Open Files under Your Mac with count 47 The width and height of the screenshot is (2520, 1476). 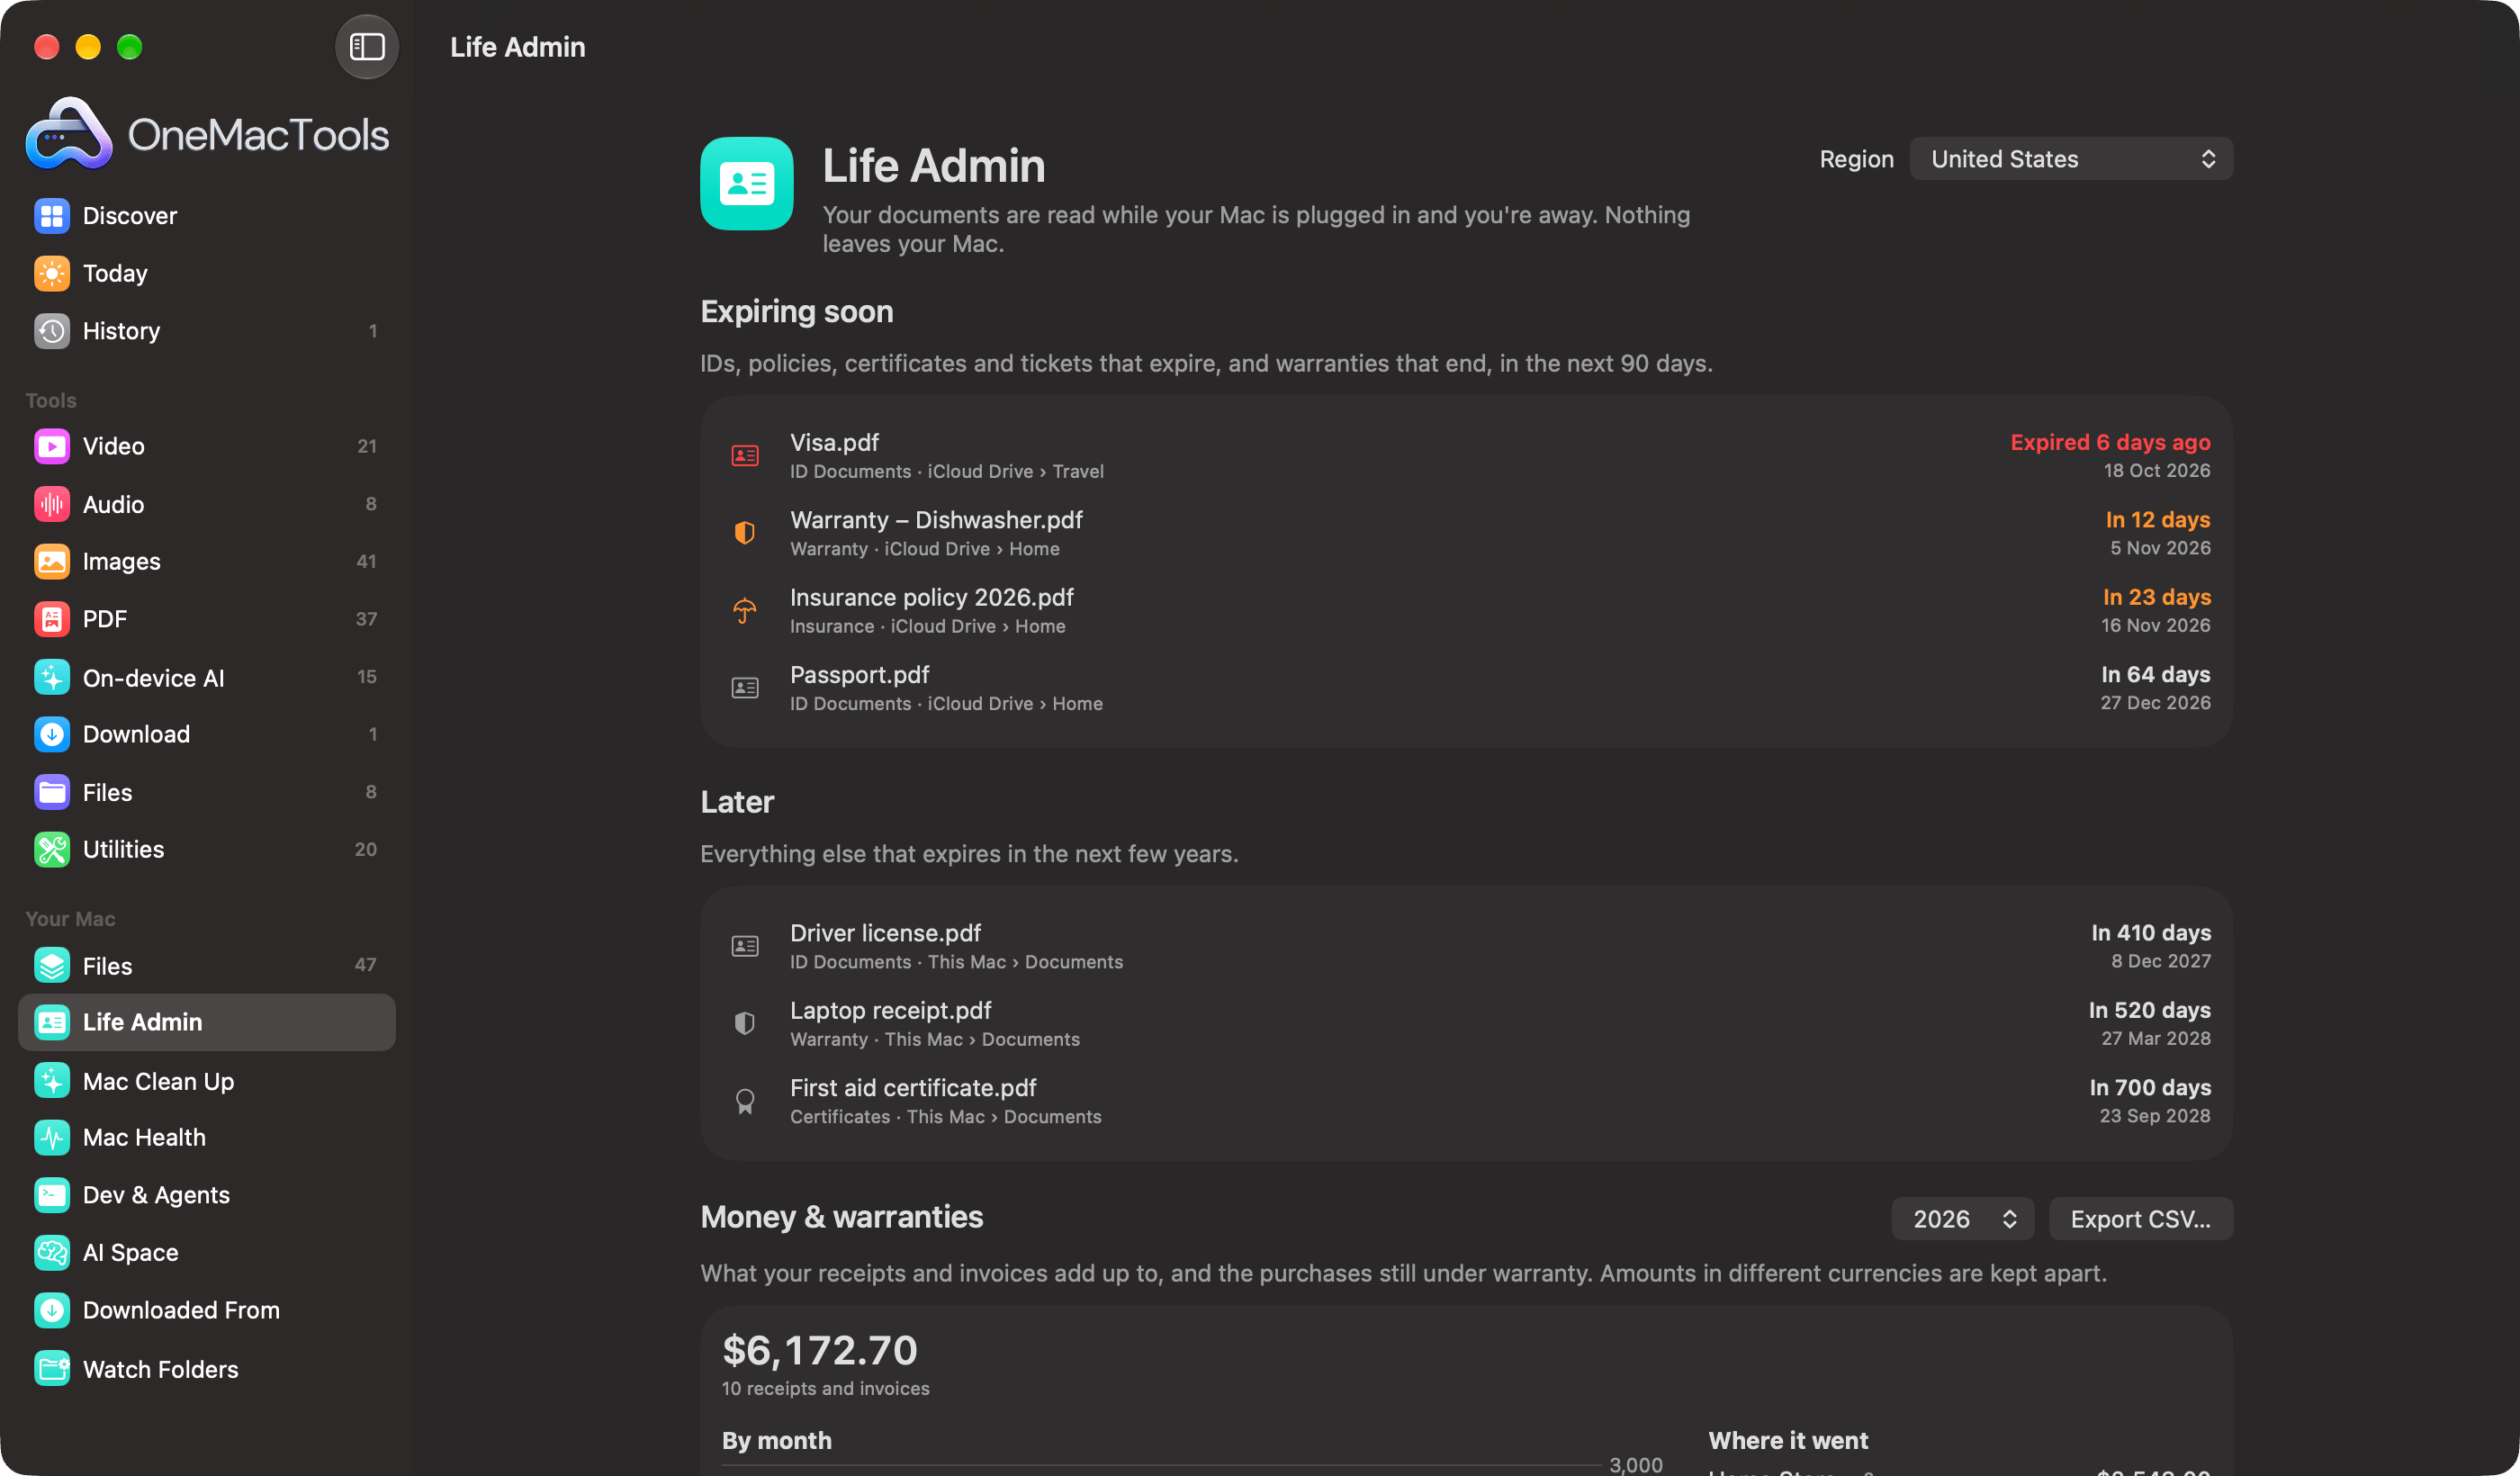(207, 965)
